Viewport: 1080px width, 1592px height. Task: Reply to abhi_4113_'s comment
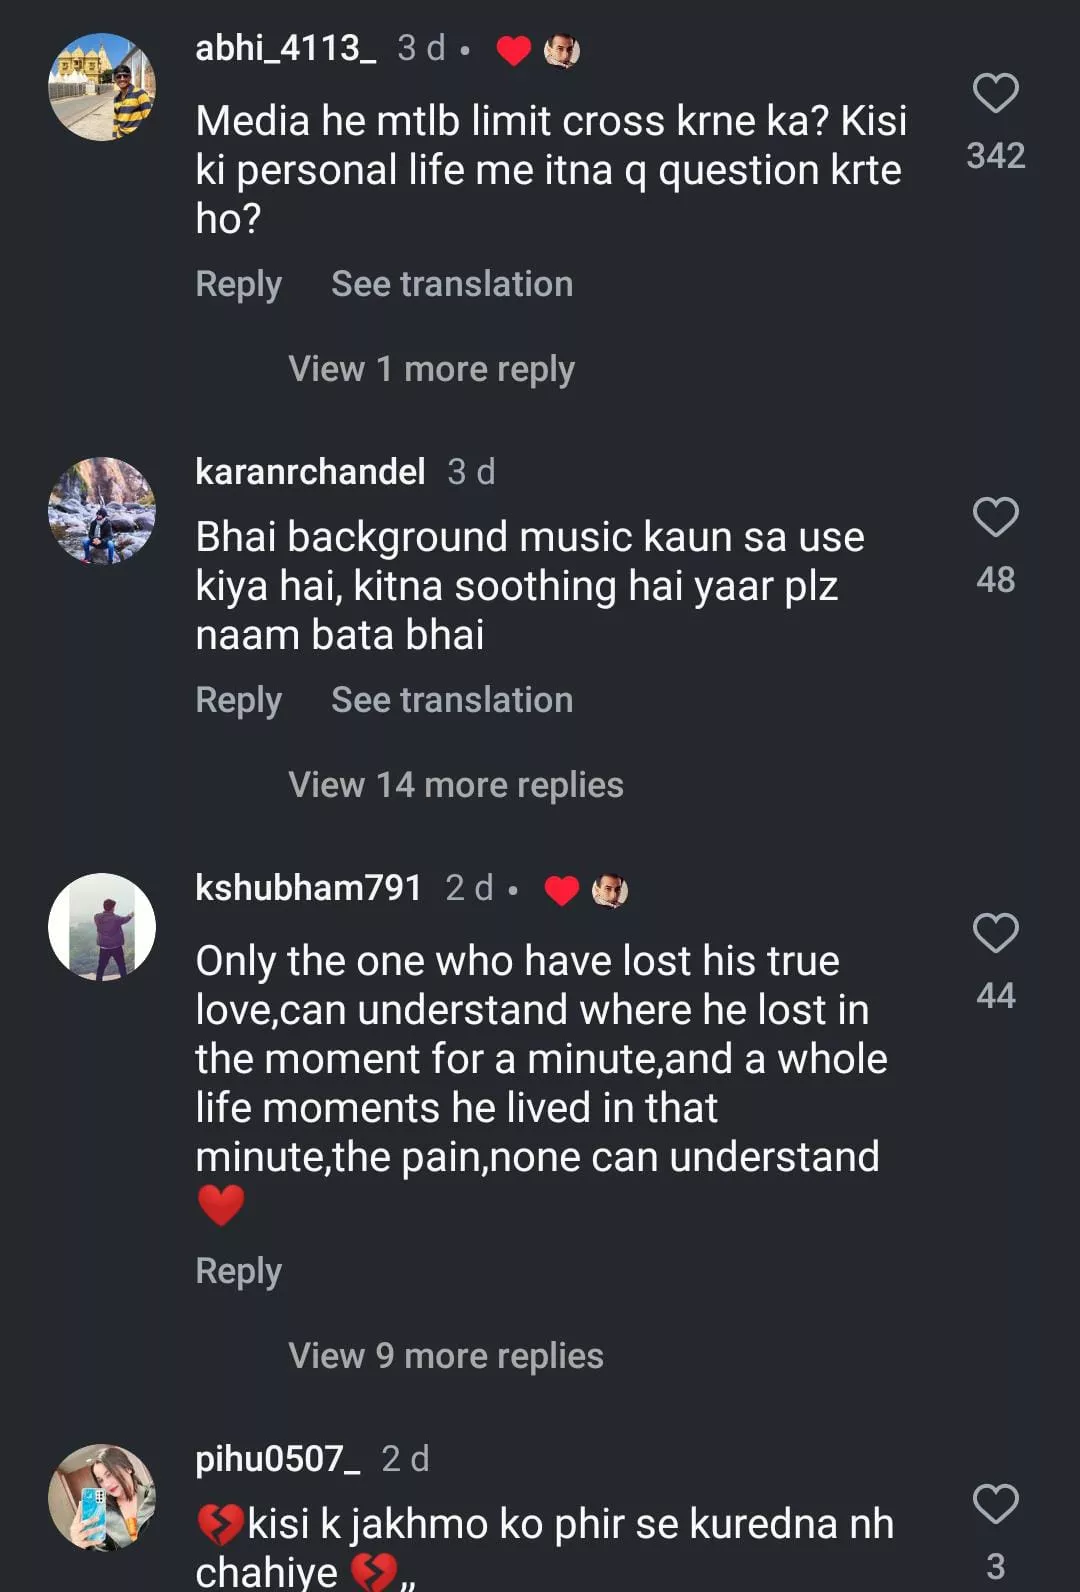[x=238, y=284]
